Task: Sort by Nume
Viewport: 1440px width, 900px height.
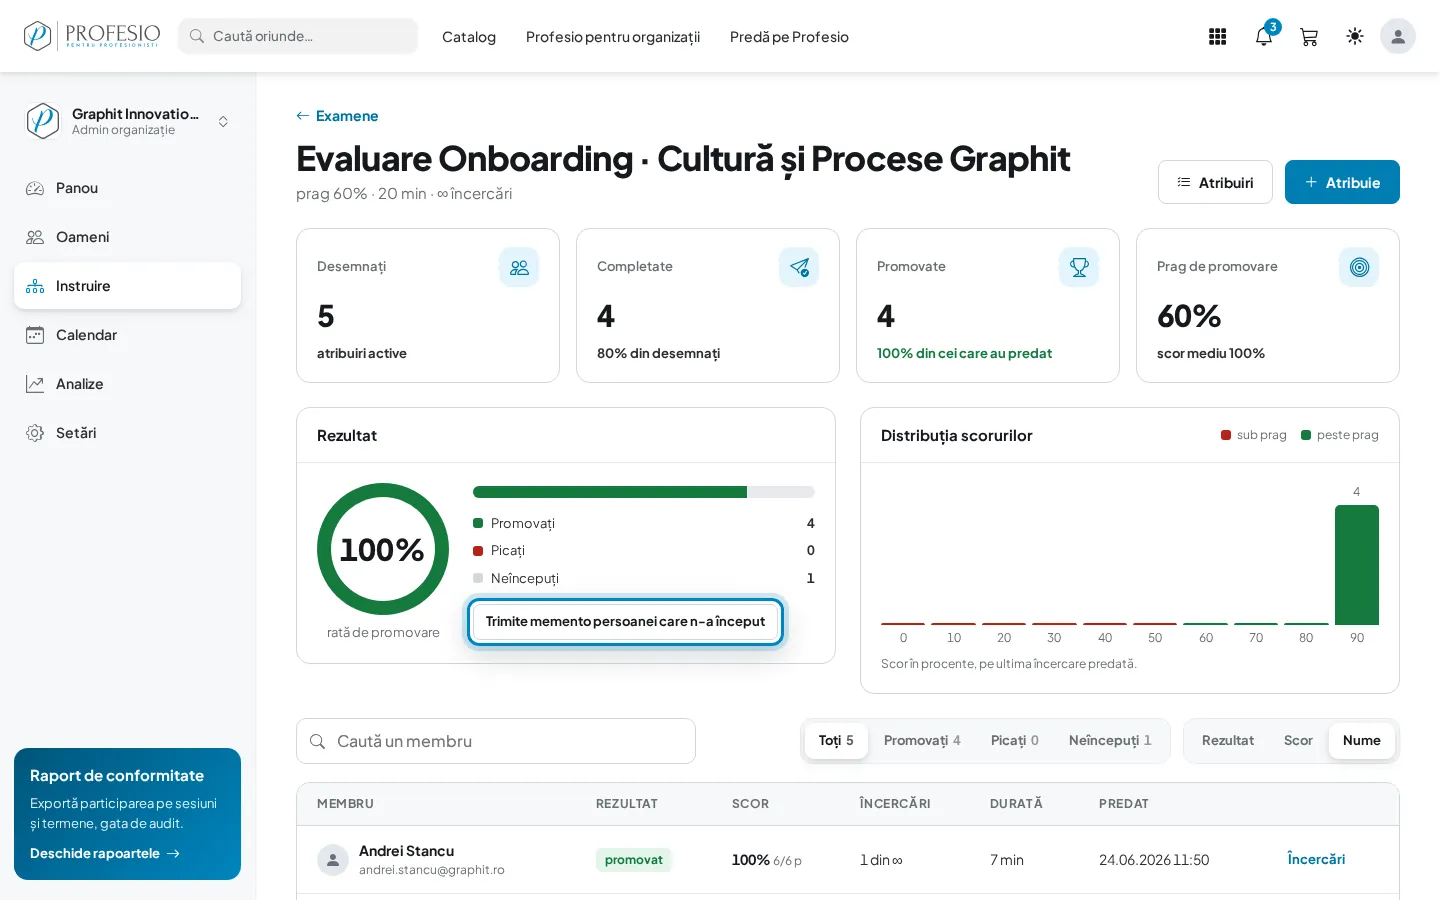Action: [x=1362, y=741]
